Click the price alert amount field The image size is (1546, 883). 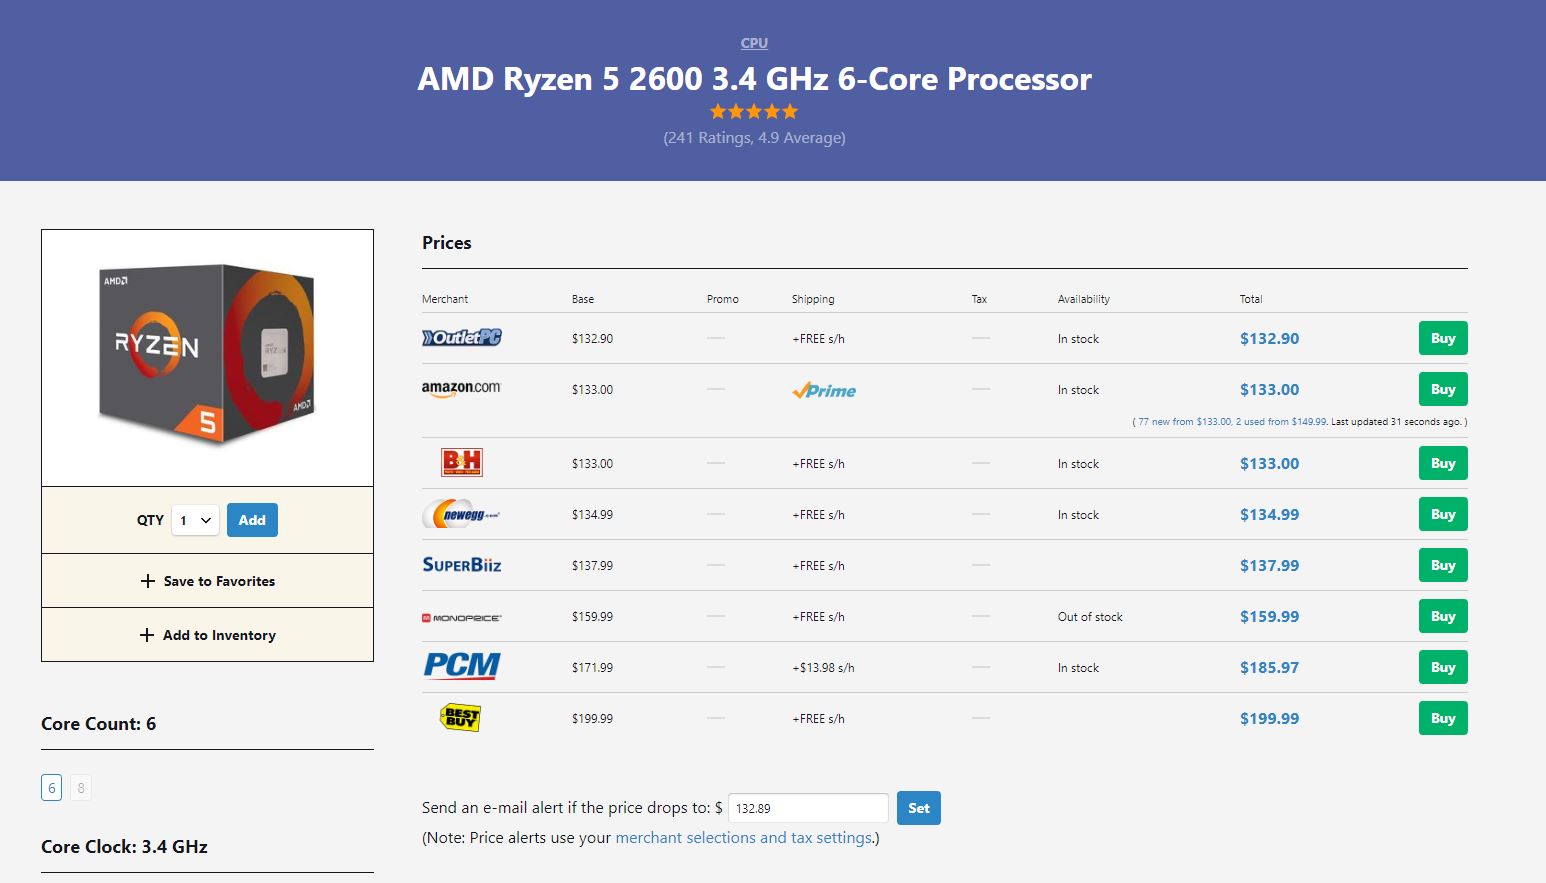[x=808, y=808]
